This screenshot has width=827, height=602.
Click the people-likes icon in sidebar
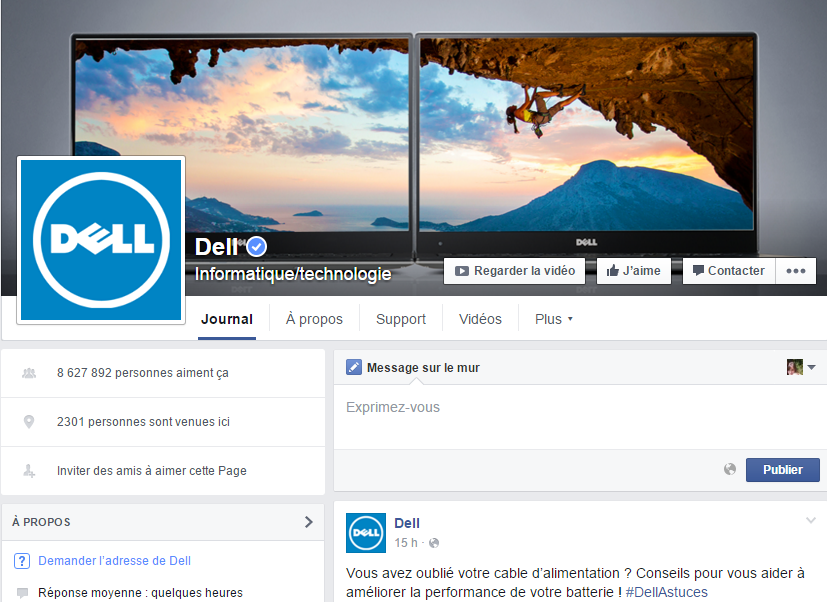(29, 373)
